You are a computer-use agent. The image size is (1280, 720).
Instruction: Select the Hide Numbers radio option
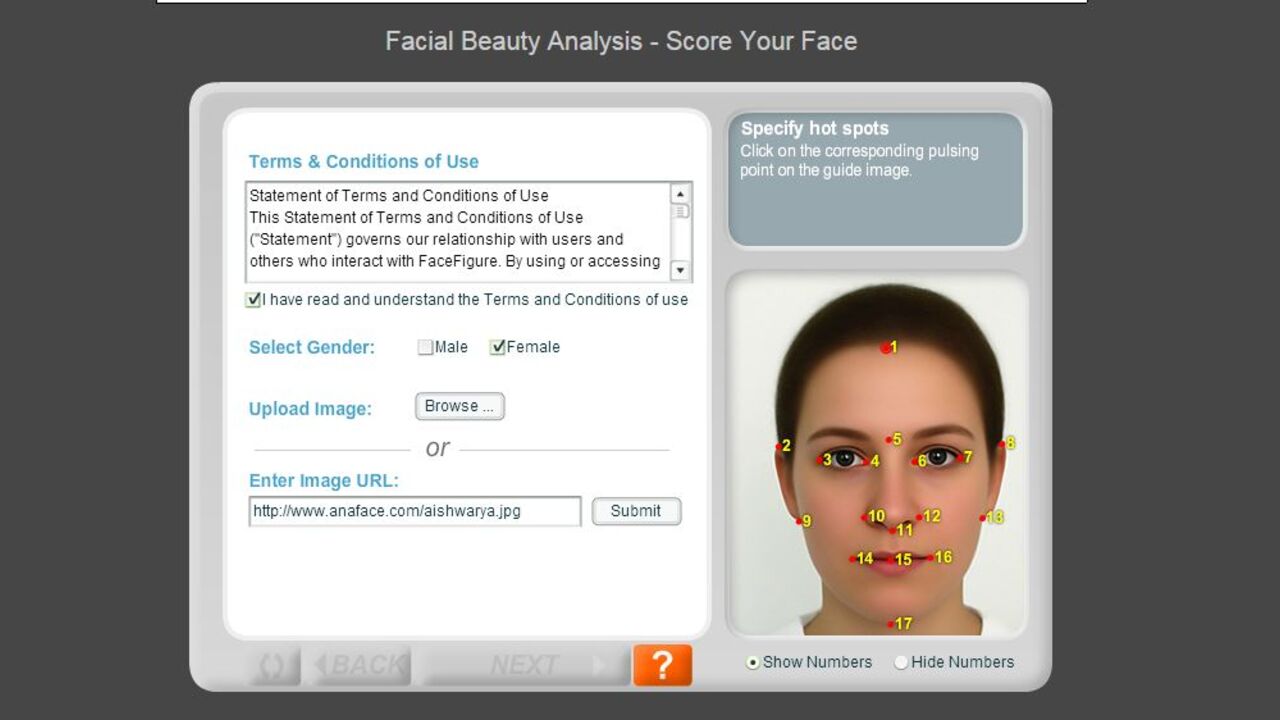[901, 662]
